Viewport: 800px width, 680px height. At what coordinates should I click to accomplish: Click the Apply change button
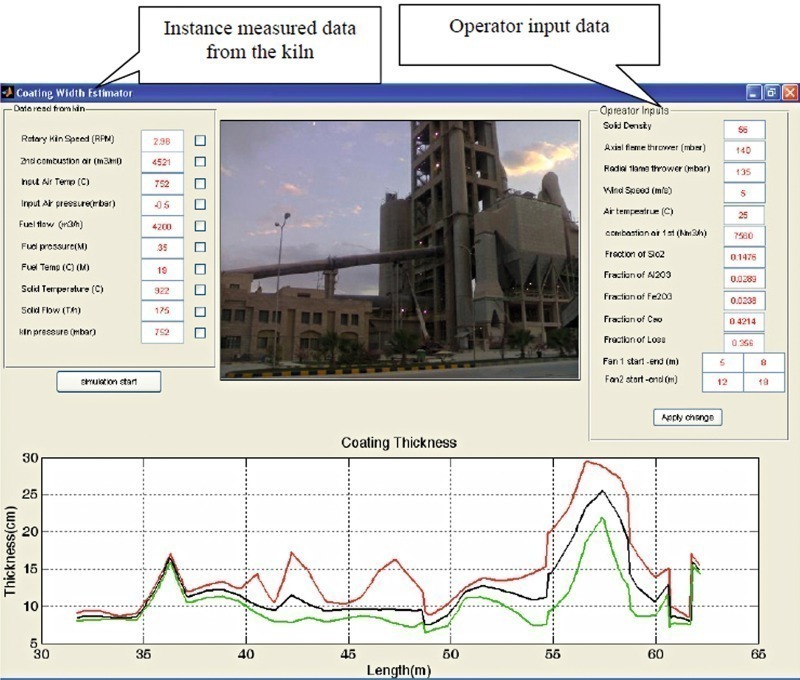[685, 417]
